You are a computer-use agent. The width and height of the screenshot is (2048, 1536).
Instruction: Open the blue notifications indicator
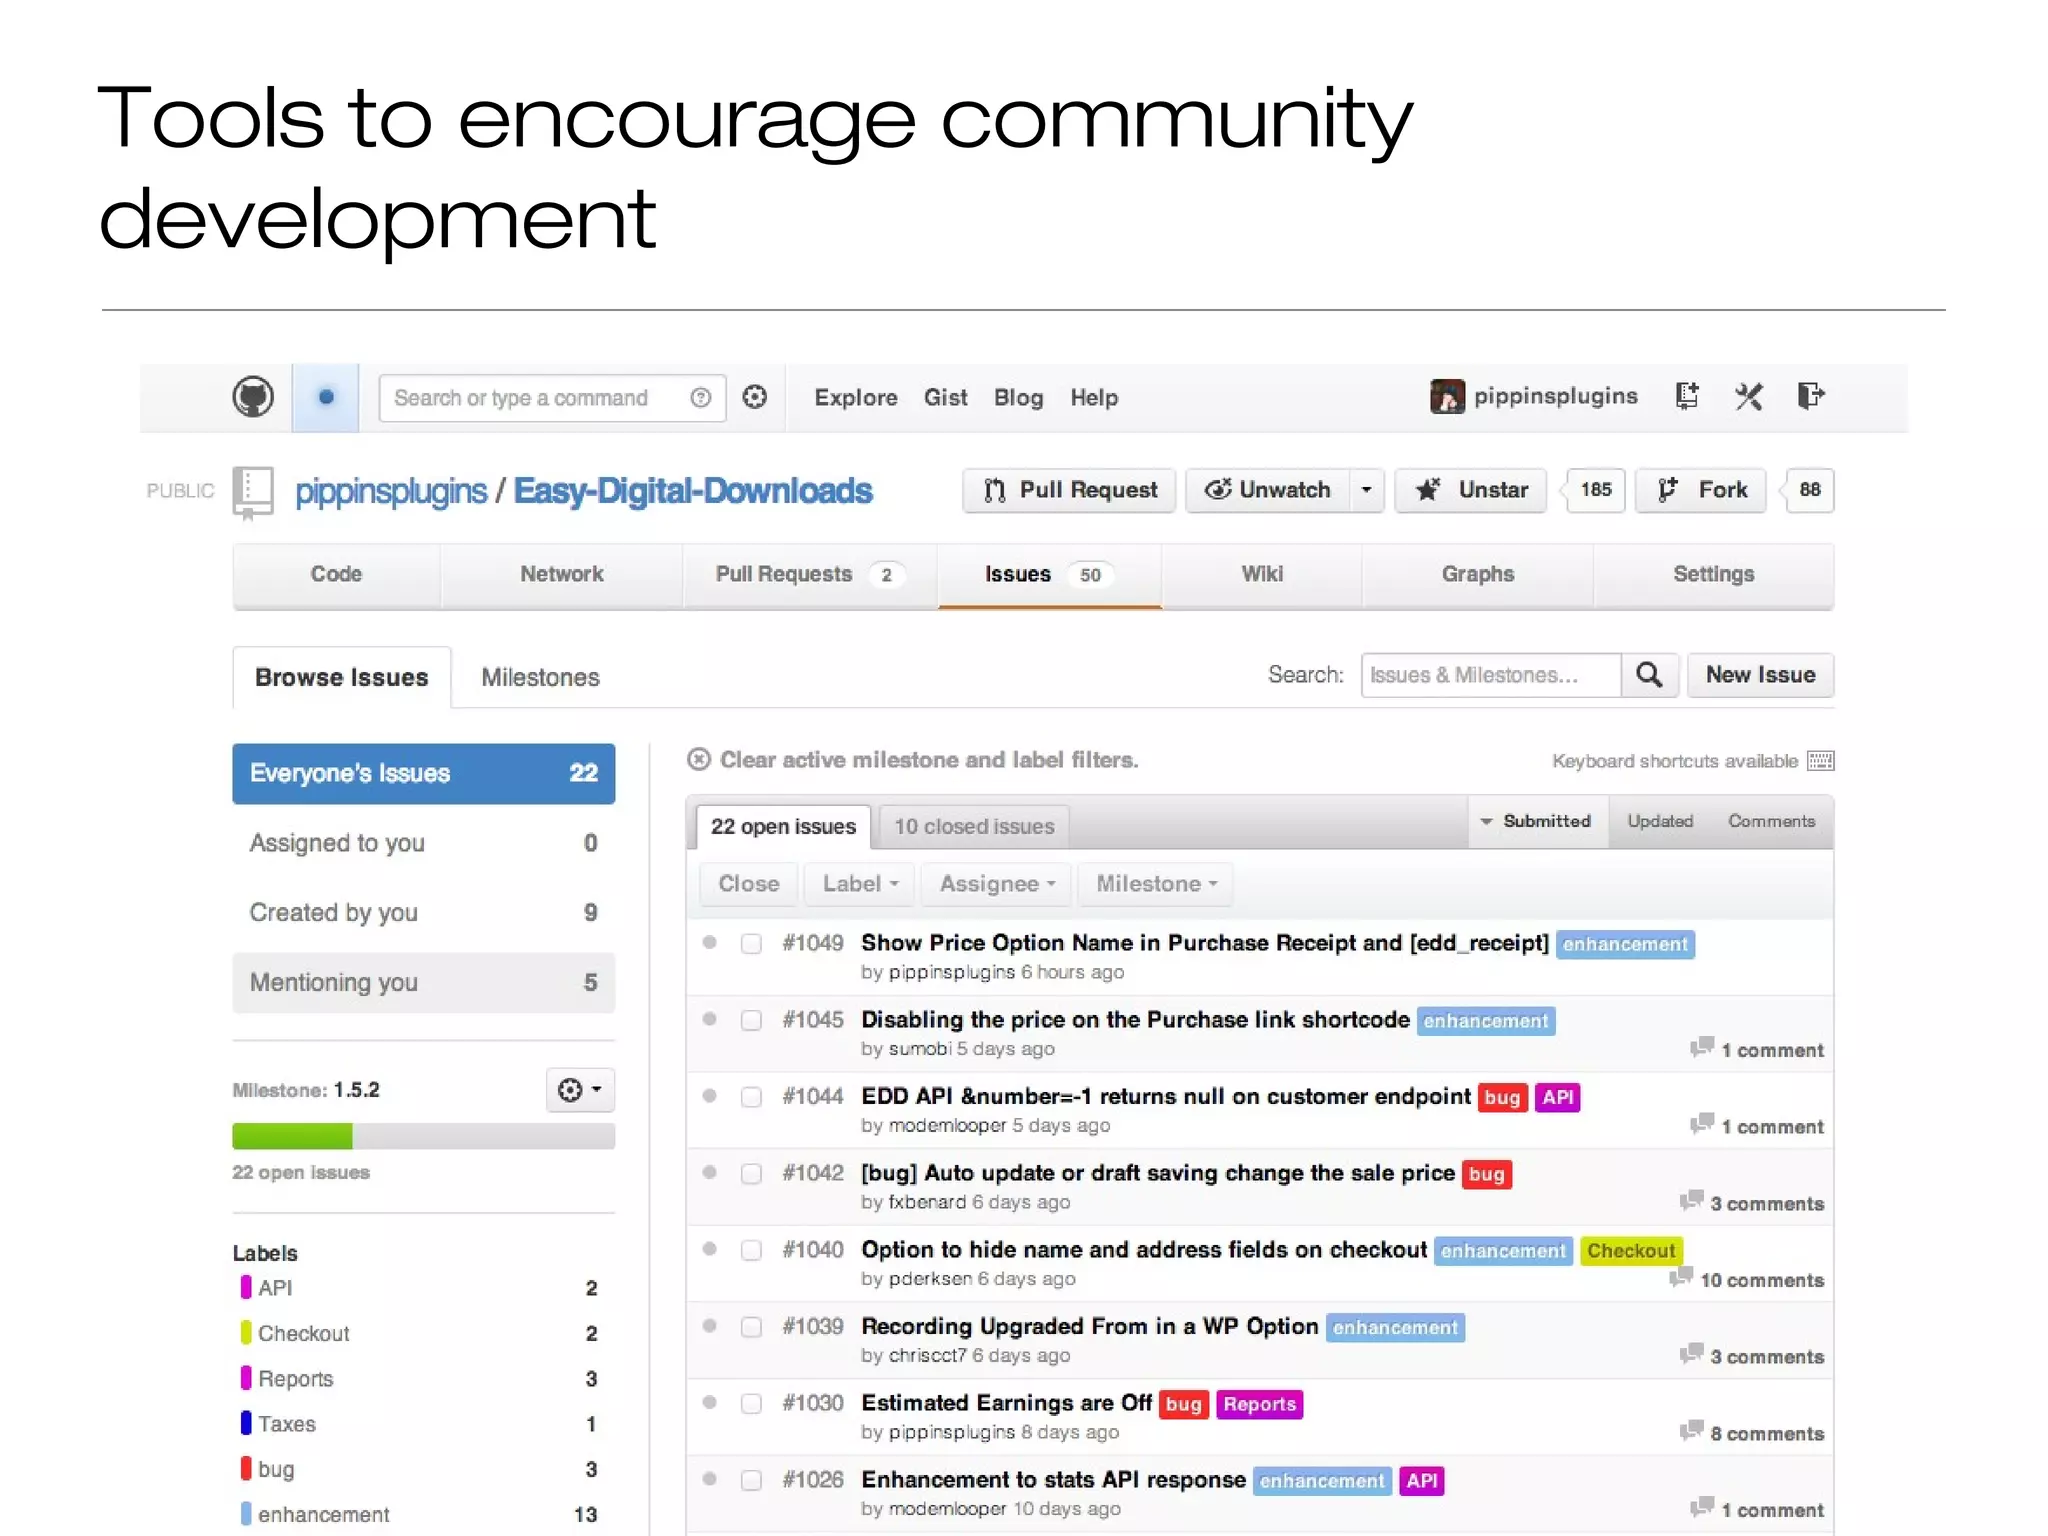pos(326,398)
